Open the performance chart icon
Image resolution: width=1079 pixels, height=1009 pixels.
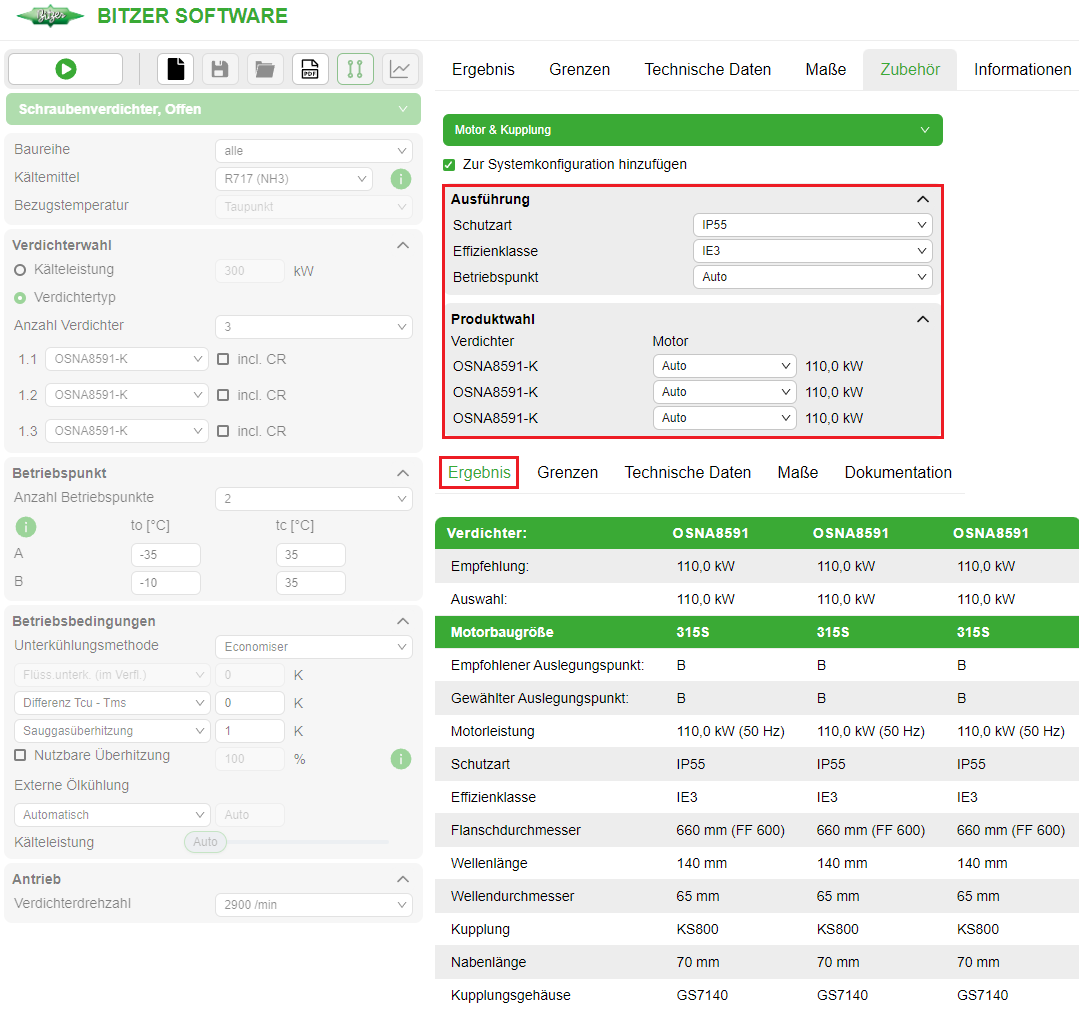400,69
